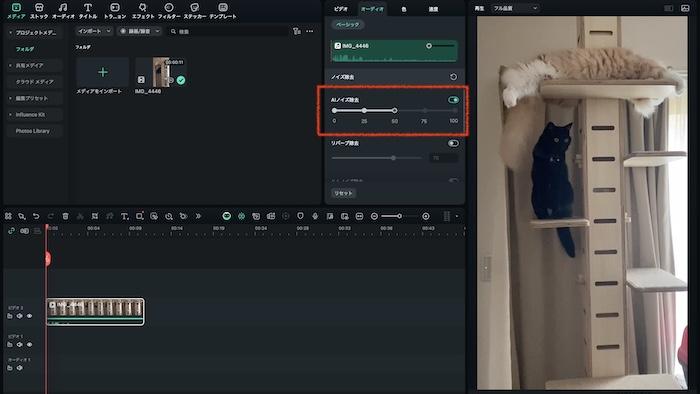Click the timeline zoom slider handle
The width and height of the screenshot is (700, 394).
tap(399, 216)
